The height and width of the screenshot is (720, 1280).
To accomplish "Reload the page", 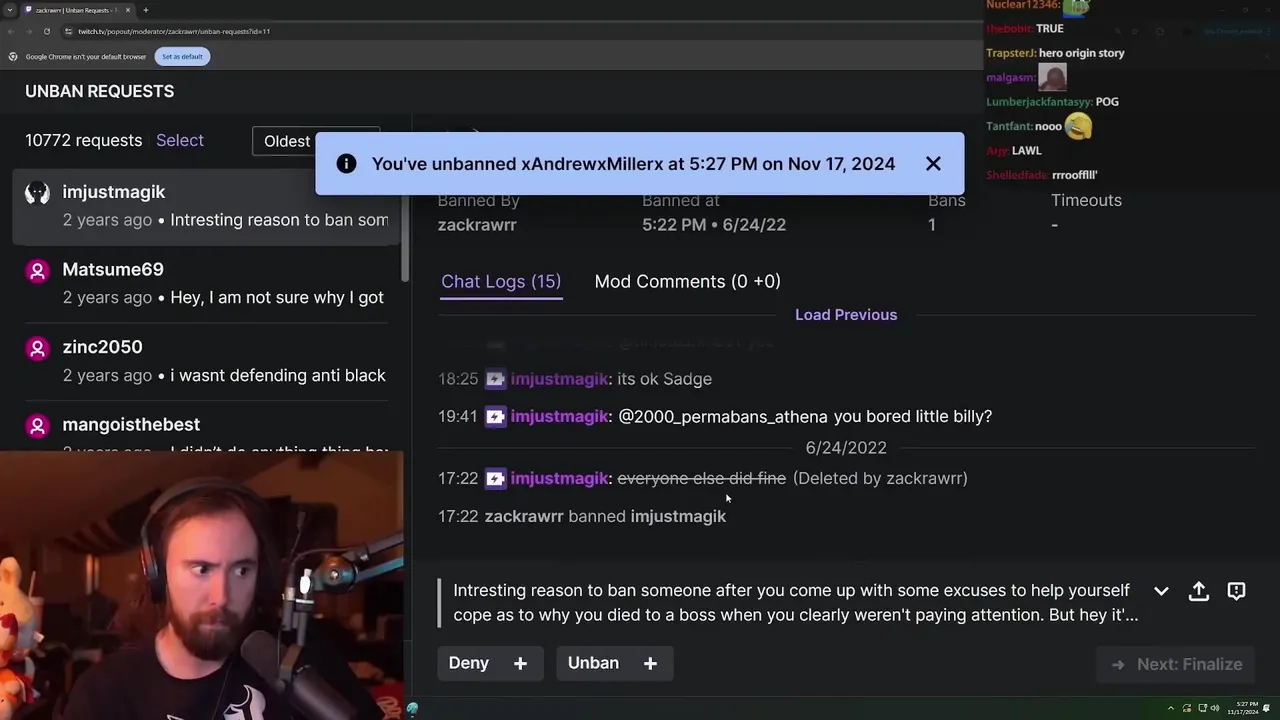I will [x=47, y=31].
